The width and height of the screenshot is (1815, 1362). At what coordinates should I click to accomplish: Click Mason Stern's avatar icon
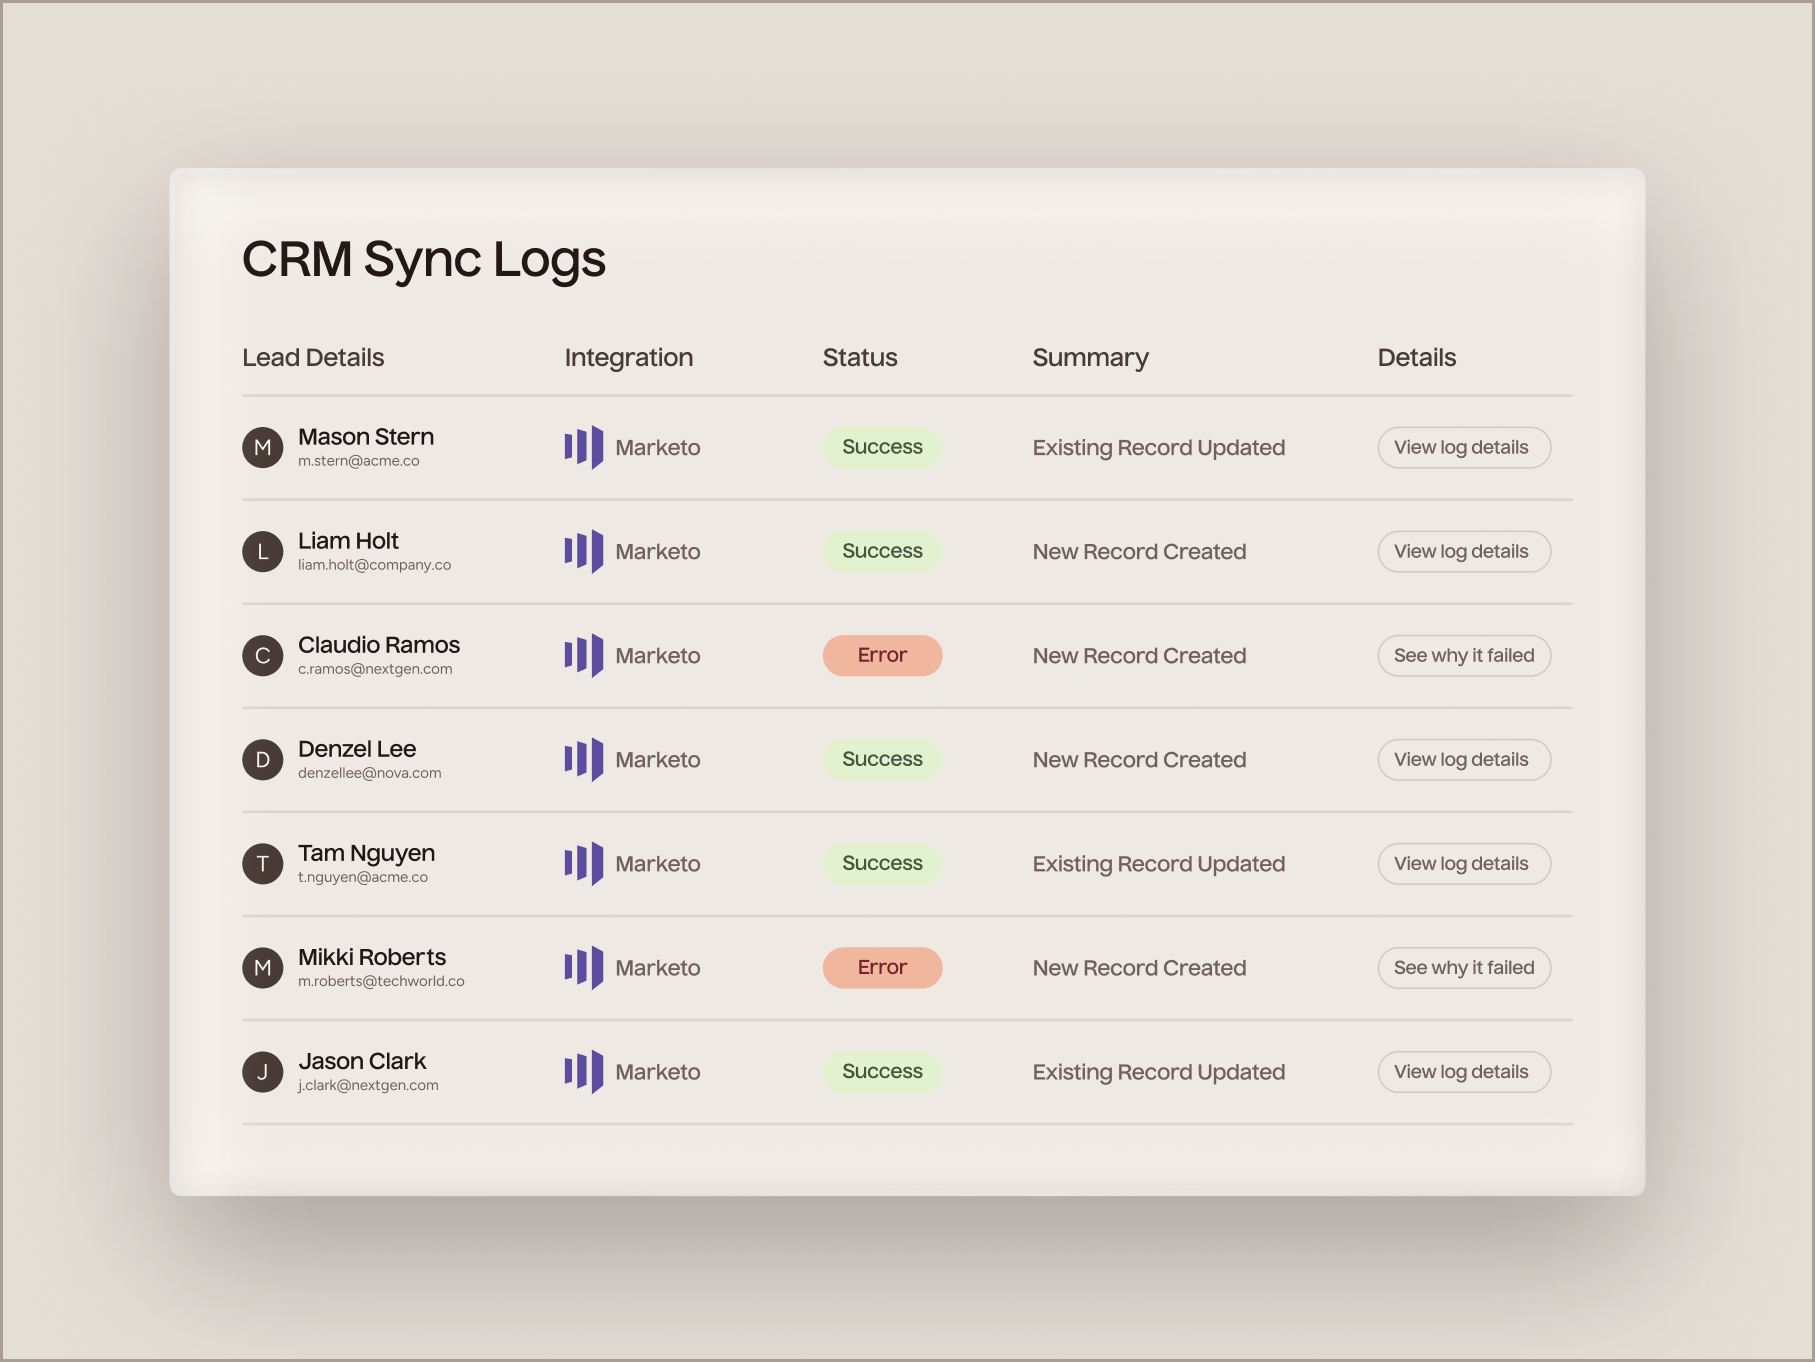tap(263, 447)
